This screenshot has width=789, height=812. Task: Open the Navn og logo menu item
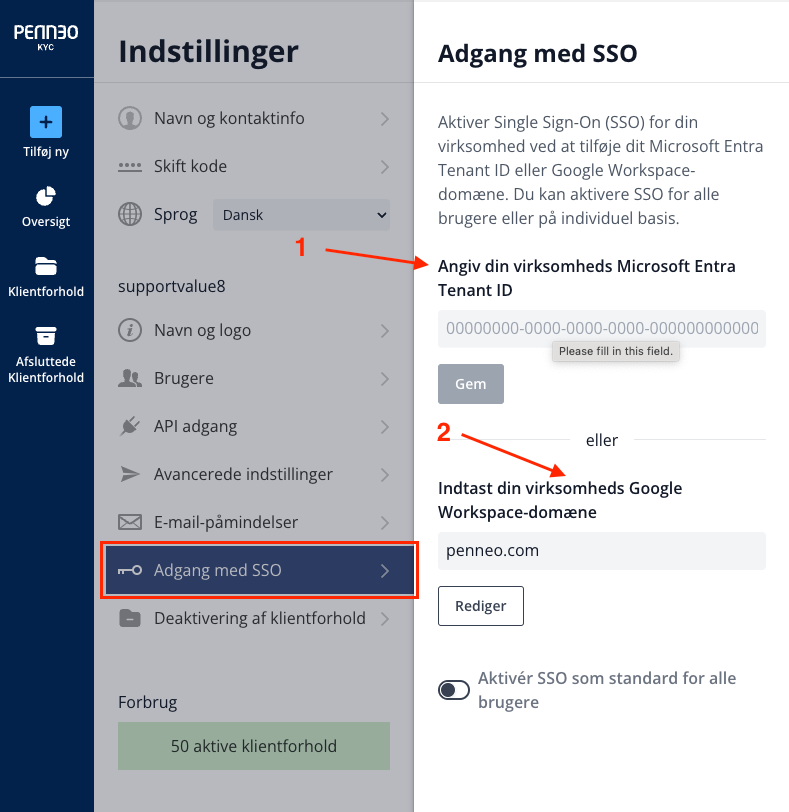(x=254, y=330)
